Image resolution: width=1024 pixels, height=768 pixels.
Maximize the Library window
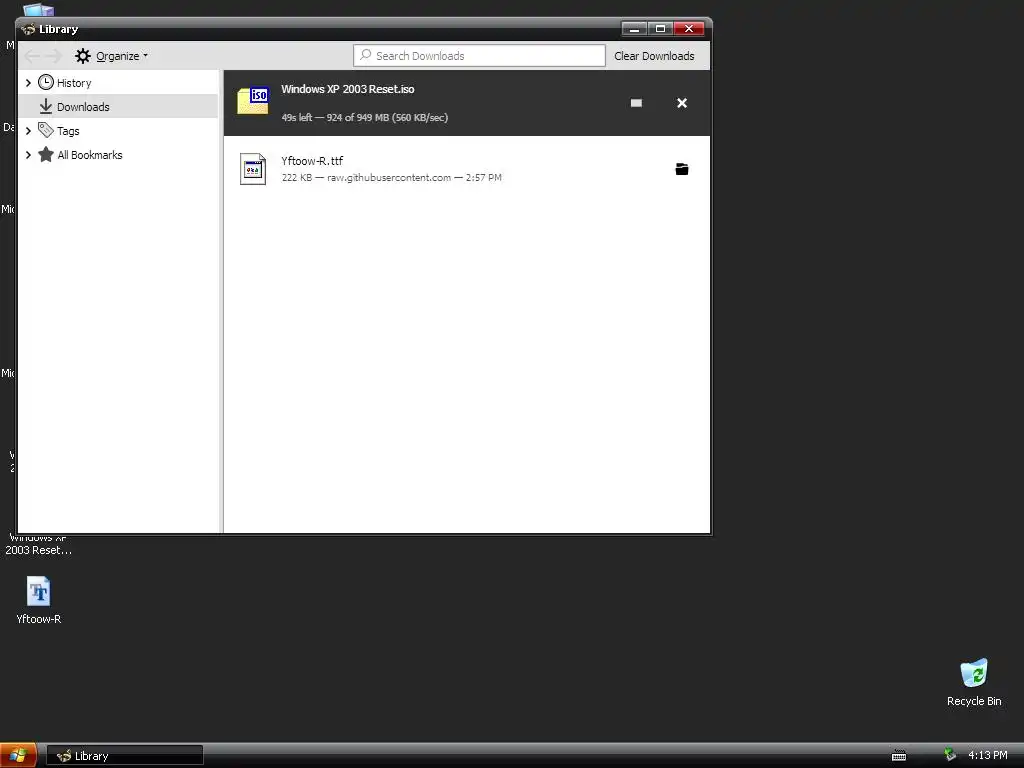pyautogui.click(x=660, y=28)
